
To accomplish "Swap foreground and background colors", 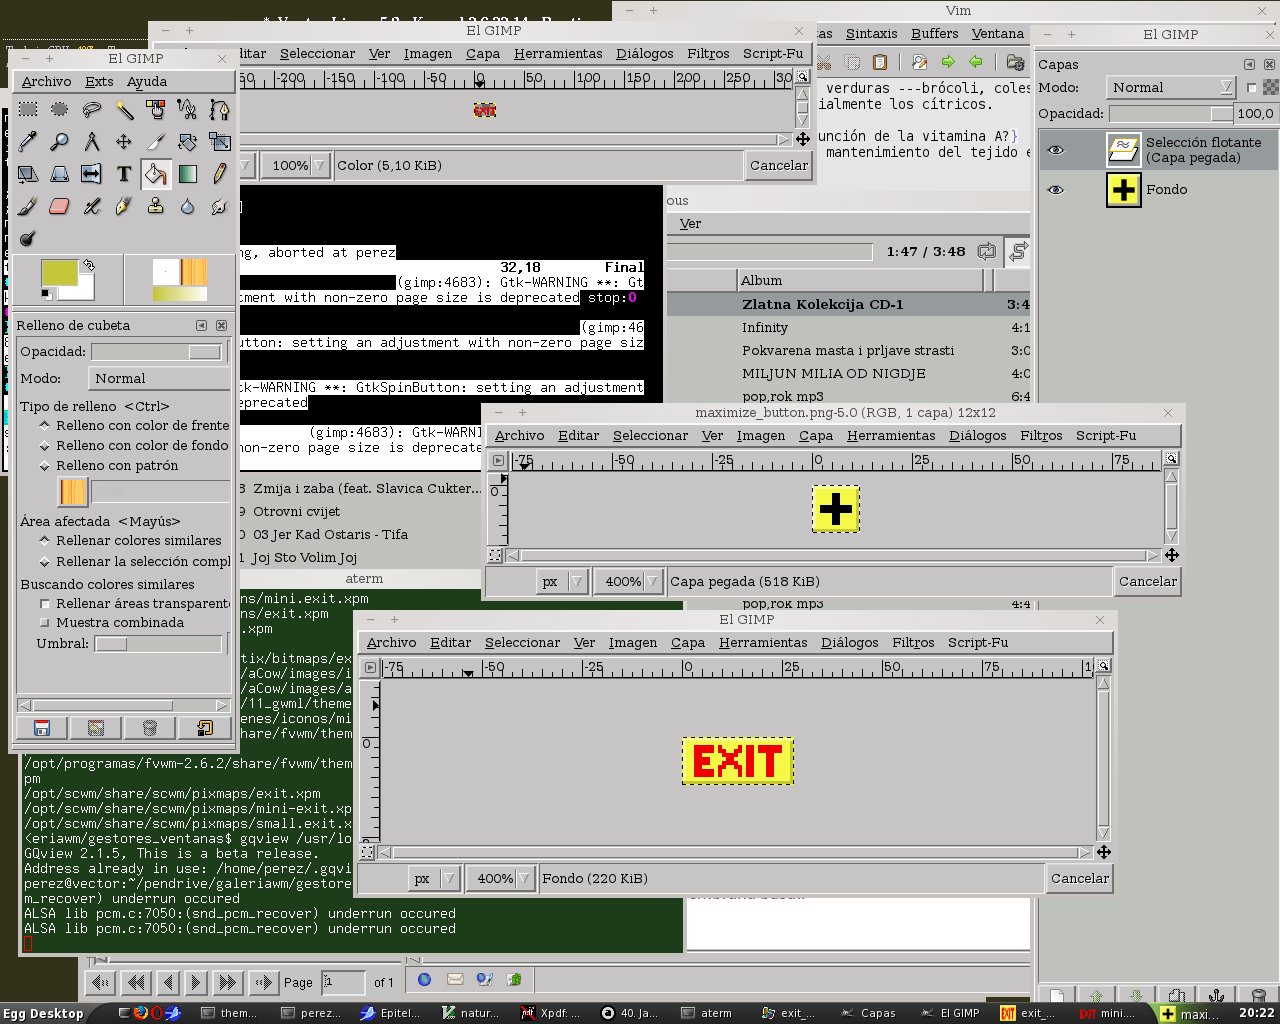I will pyautogui.click(x=88, y=265).
